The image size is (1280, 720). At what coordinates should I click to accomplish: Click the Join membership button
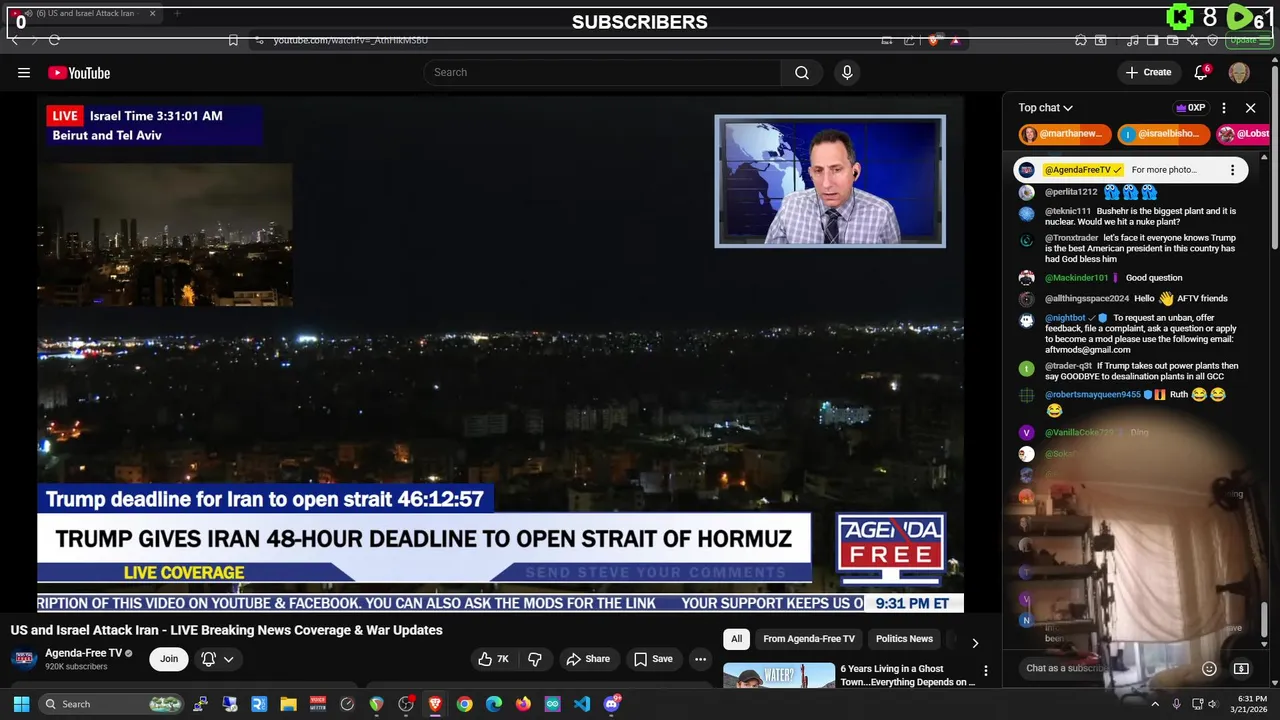click(169, 659)
